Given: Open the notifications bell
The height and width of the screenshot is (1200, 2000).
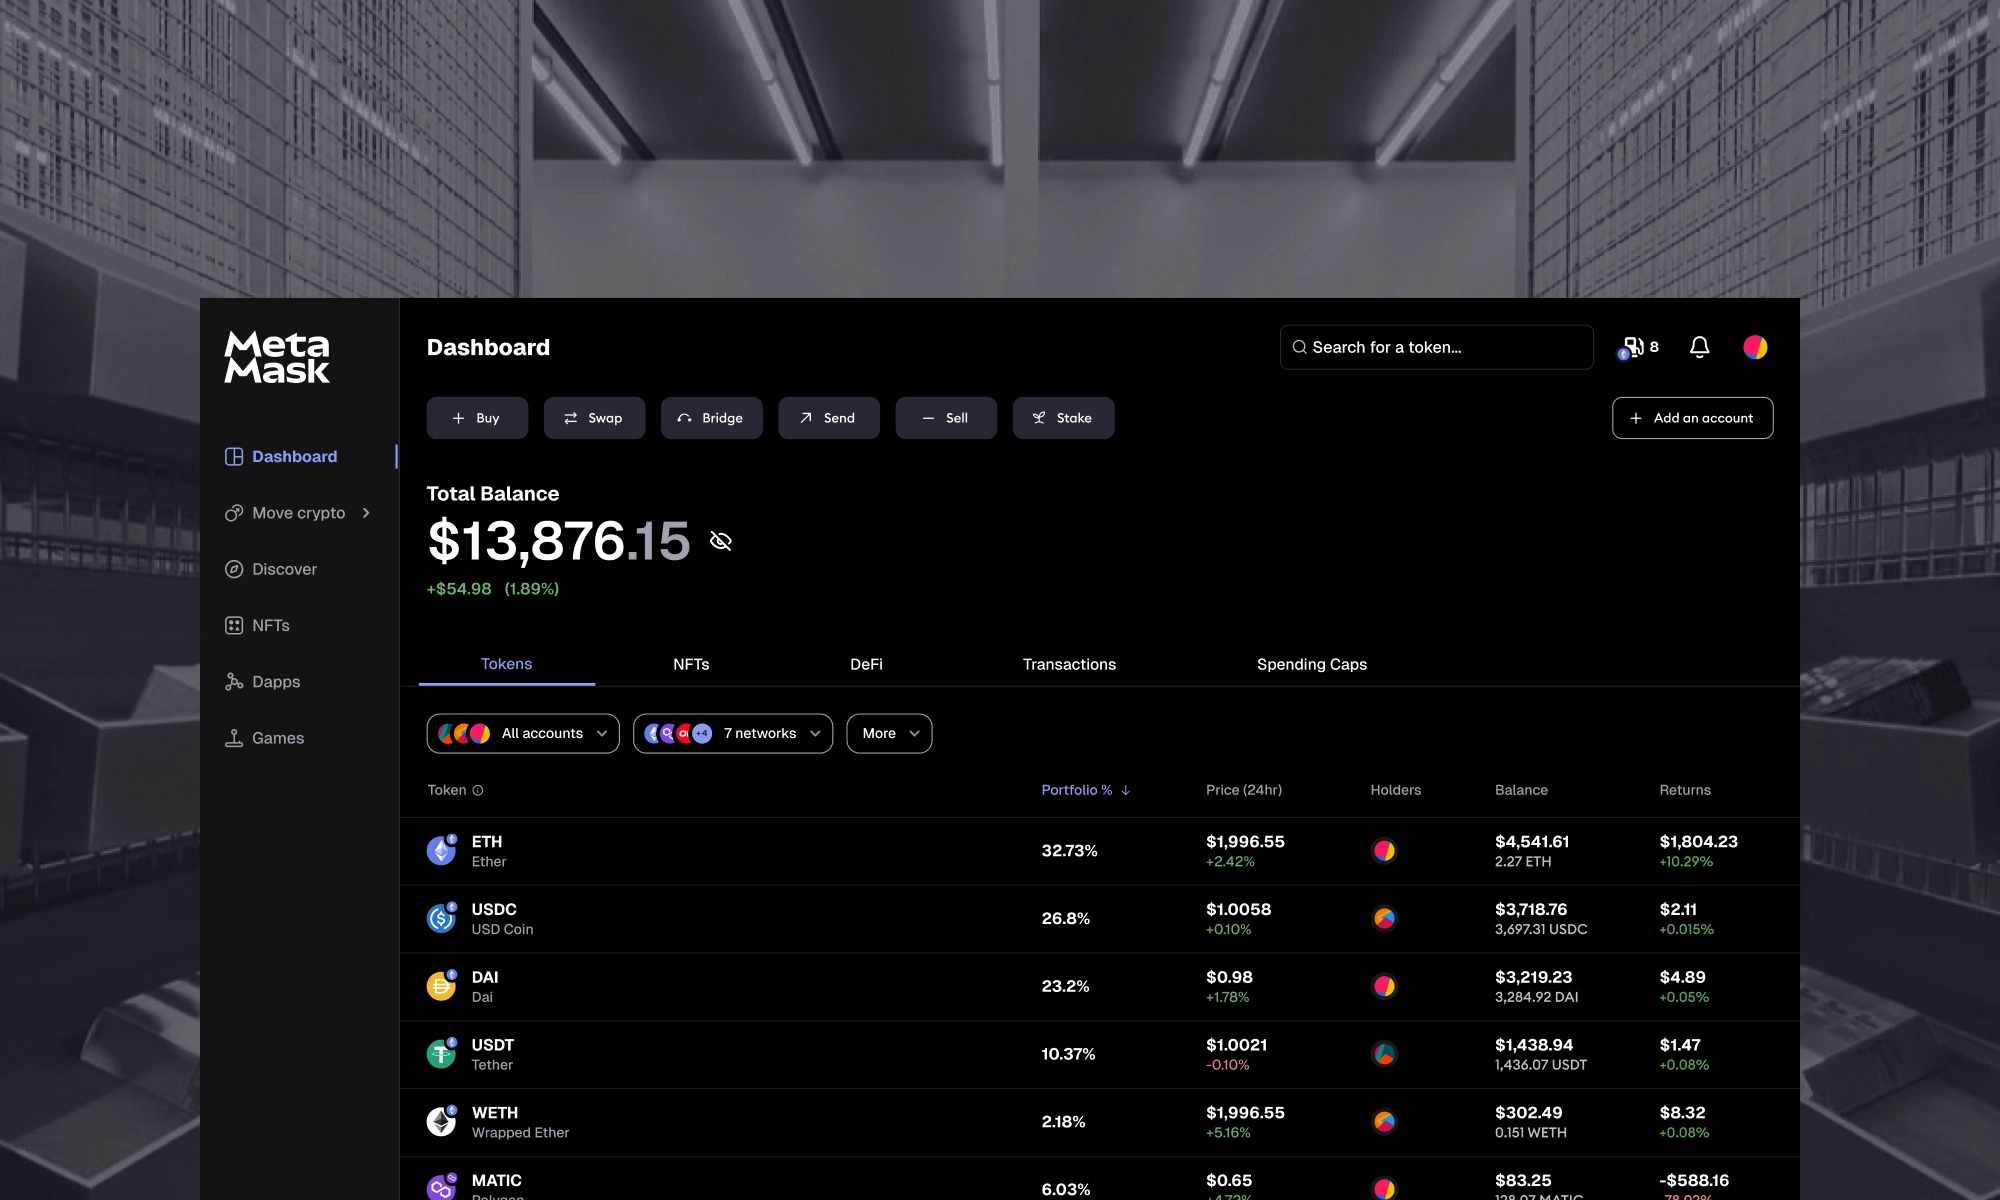Looking at the screenshot, I should (x=1699, y=347).
